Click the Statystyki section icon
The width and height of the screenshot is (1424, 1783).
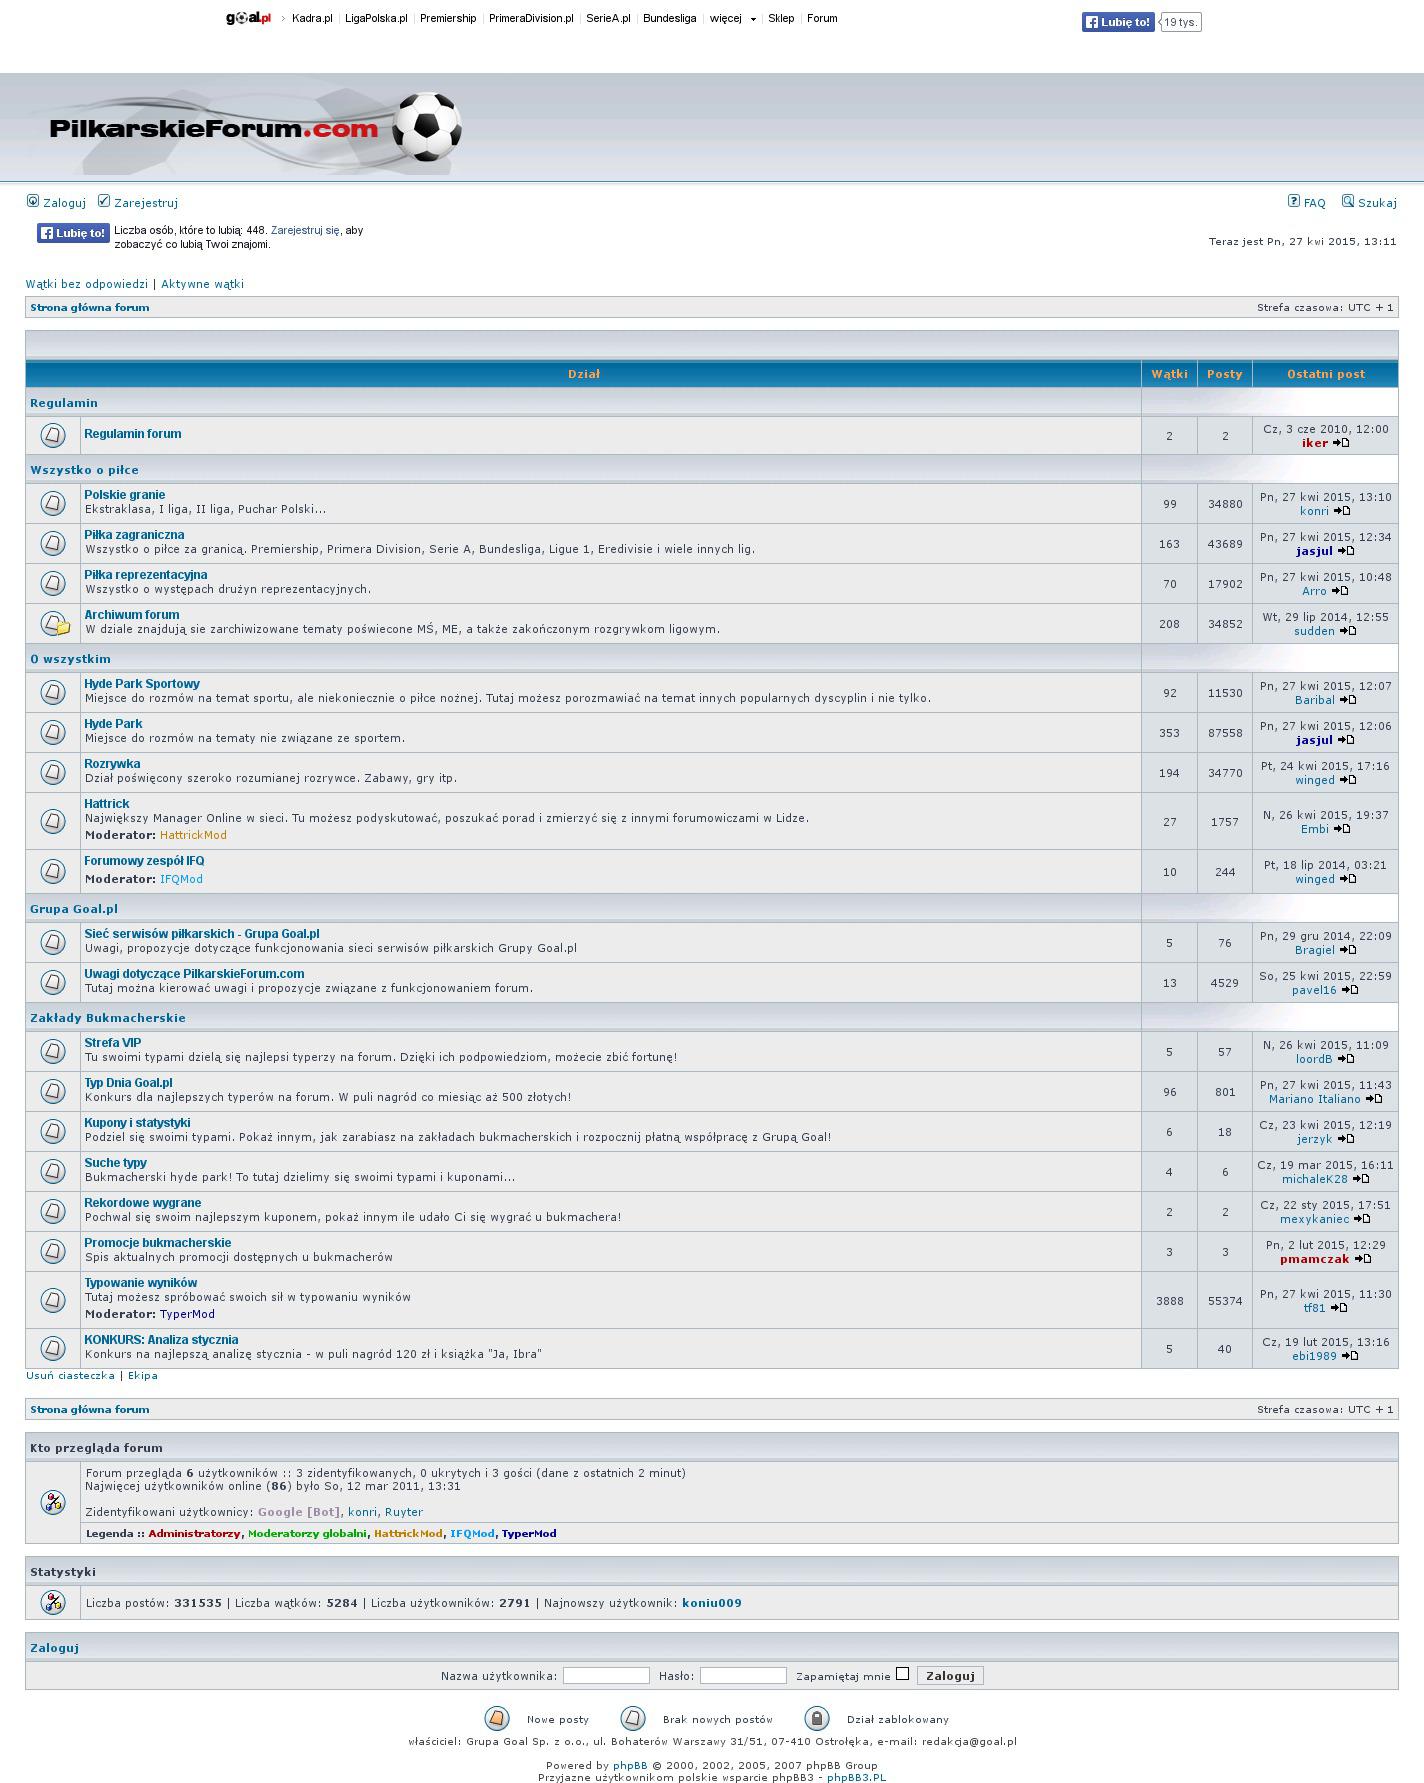pos(53,1602)
